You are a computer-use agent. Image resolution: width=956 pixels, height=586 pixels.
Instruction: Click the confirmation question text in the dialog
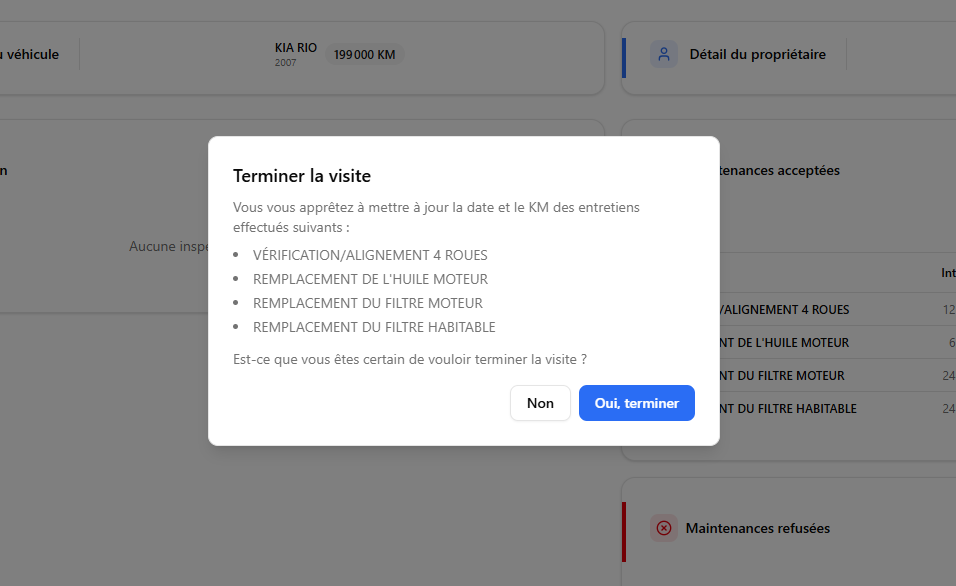pos(409,358)
